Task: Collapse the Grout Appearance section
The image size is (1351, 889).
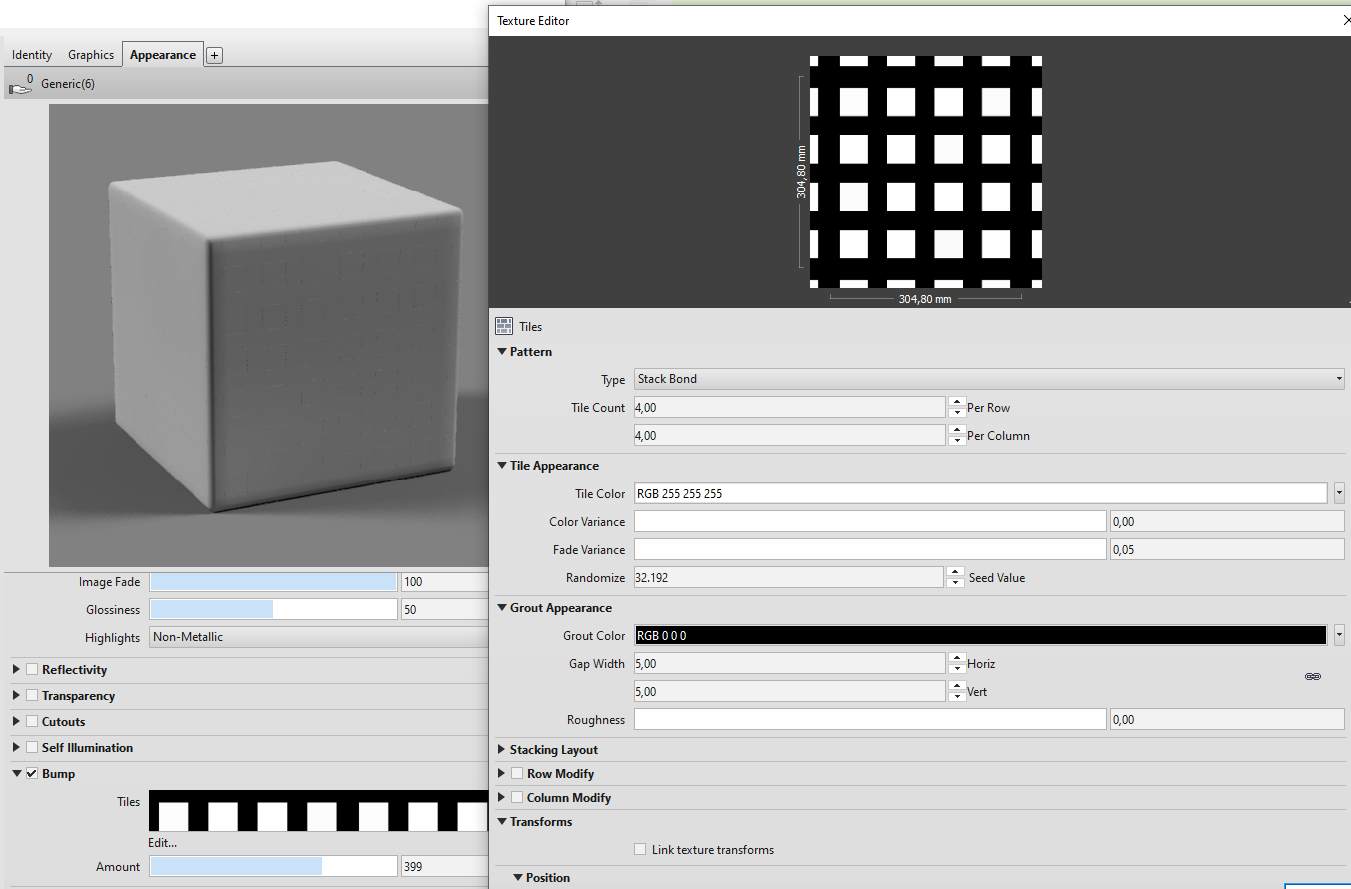Action: point(502,608)
